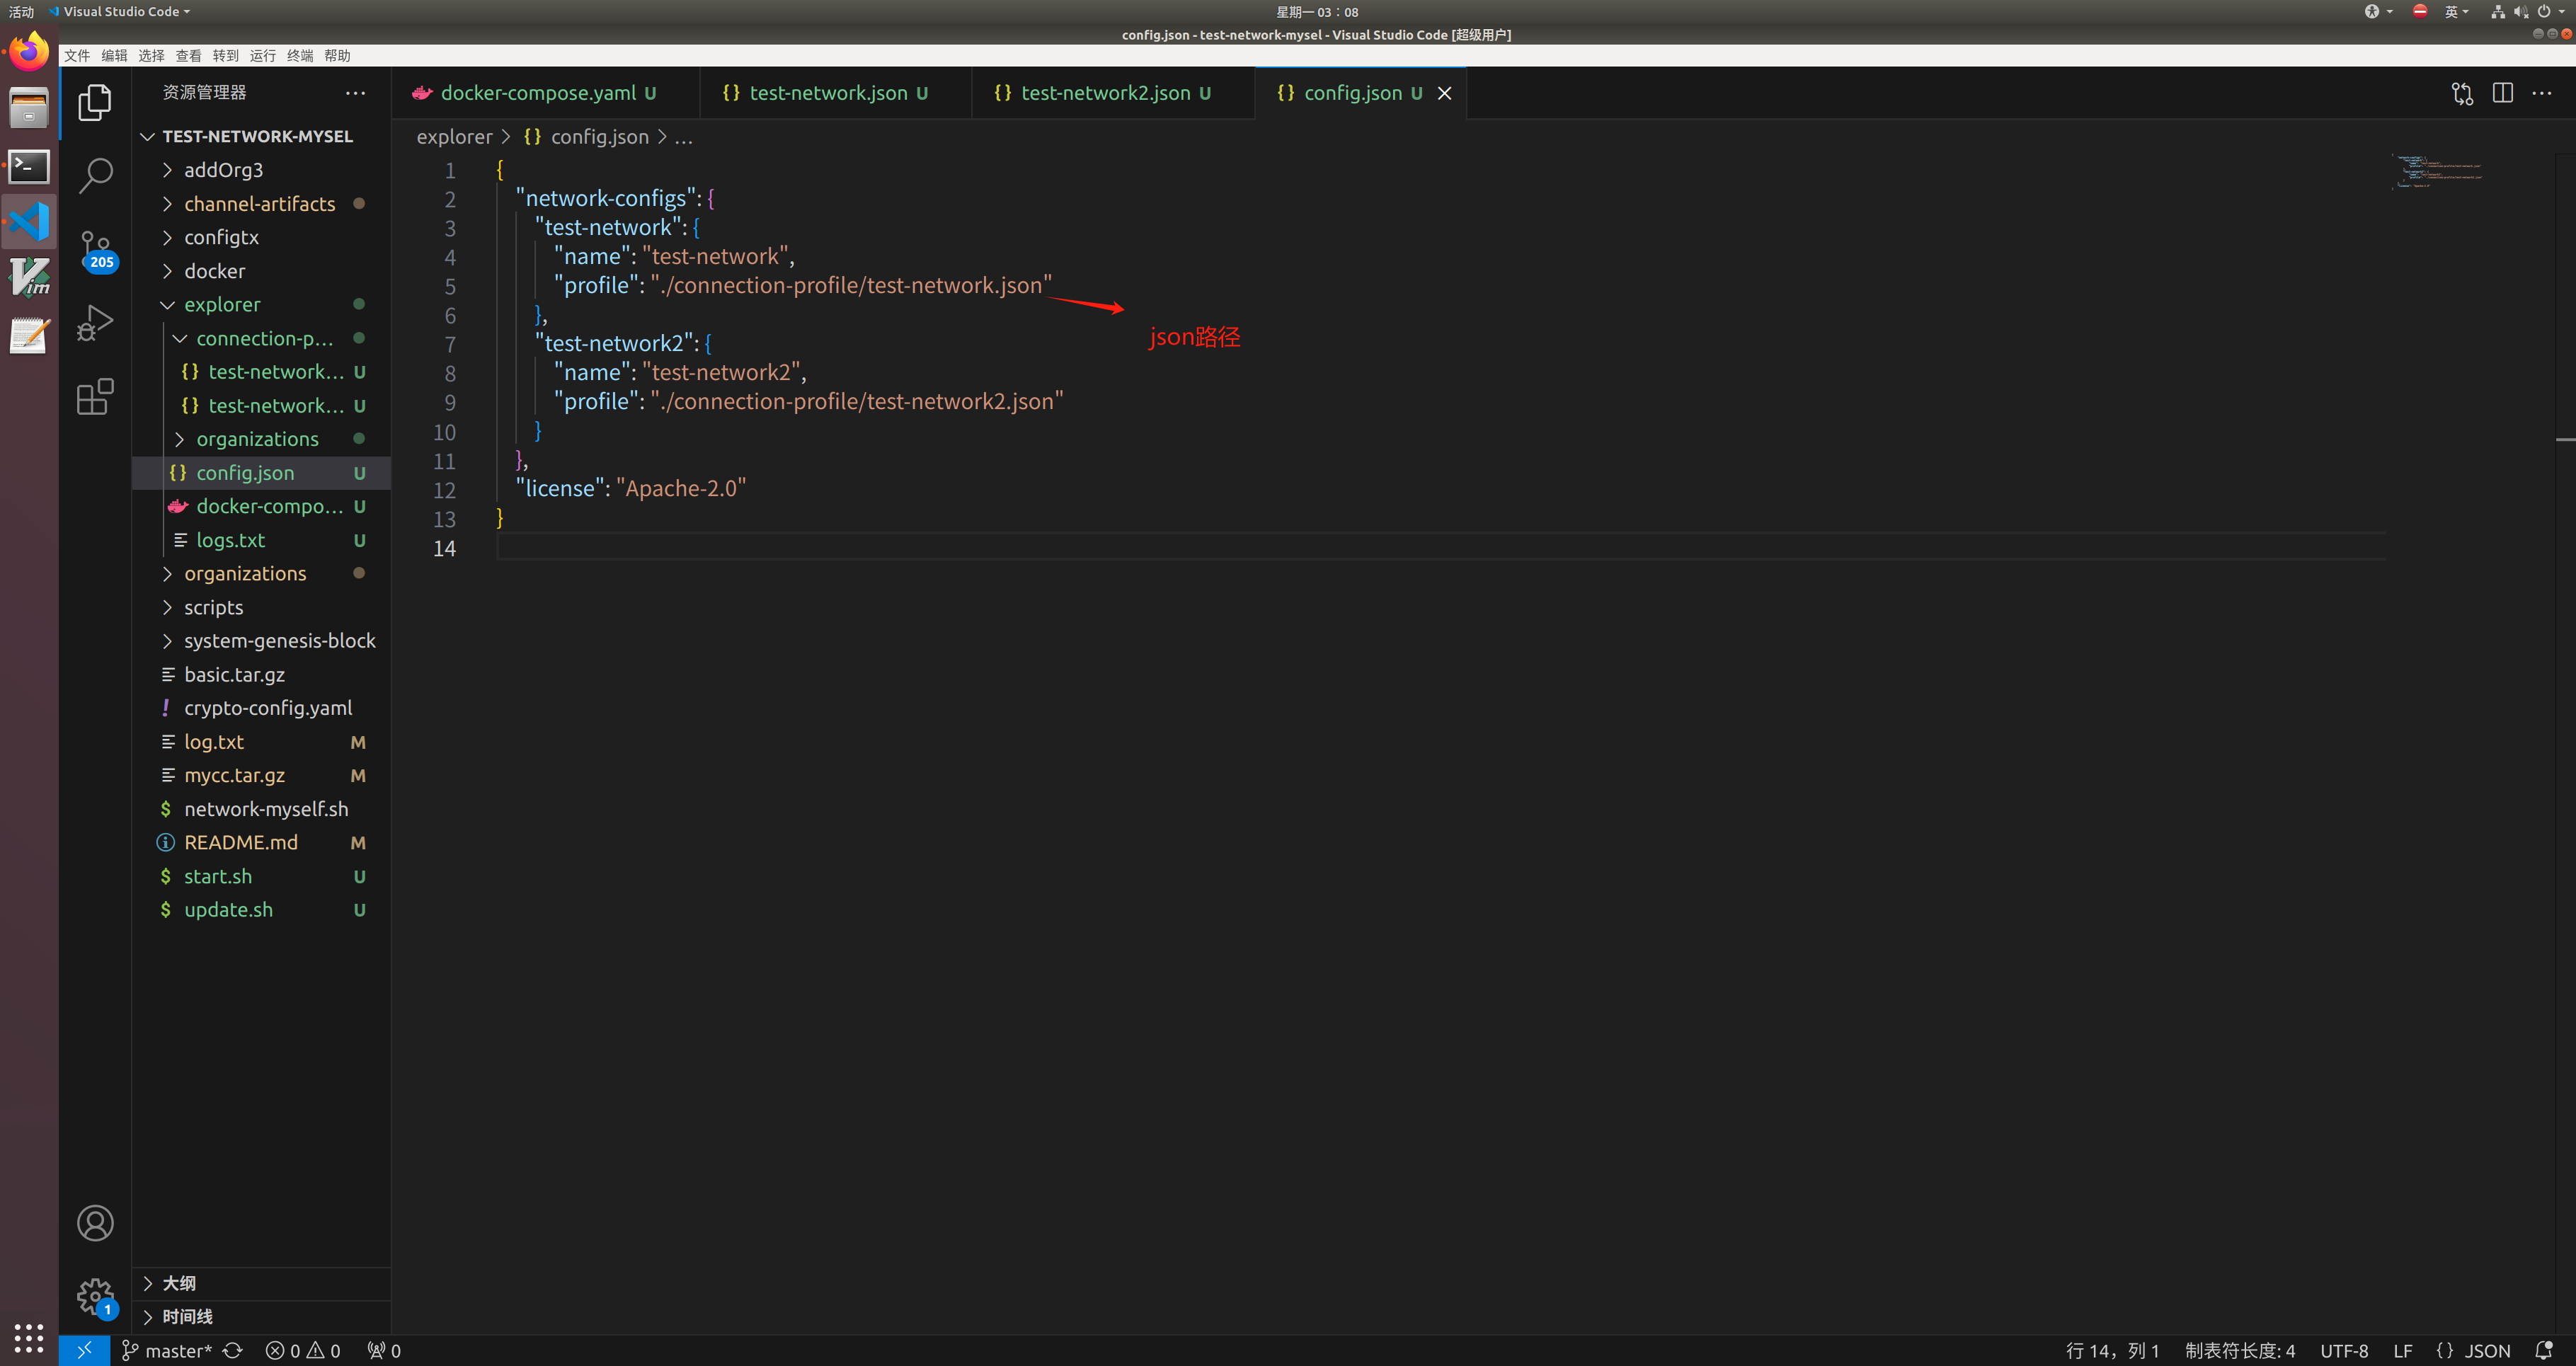Switch to docker-compose.yaml tab
This screenshot has height=1366, width=2576.
[x=546, y=93]
